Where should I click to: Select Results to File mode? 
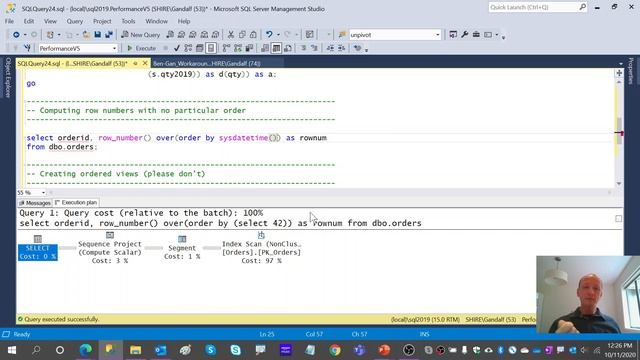click(x=287, y=48)
